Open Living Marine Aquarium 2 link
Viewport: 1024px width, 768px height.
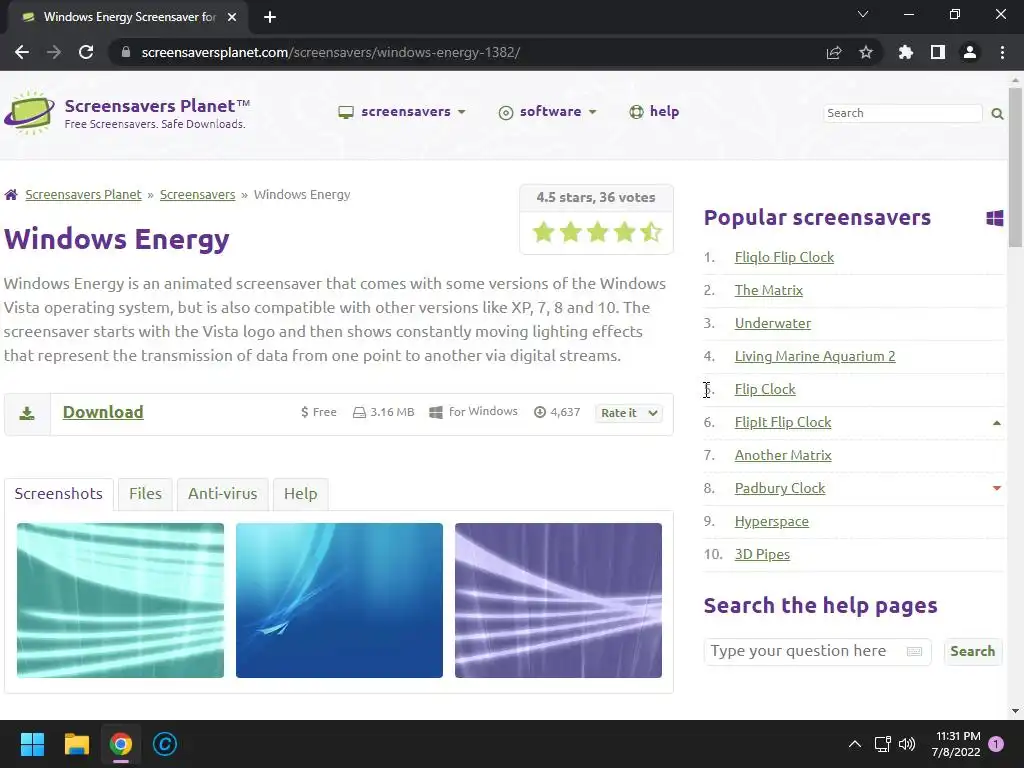click(815, 356)
